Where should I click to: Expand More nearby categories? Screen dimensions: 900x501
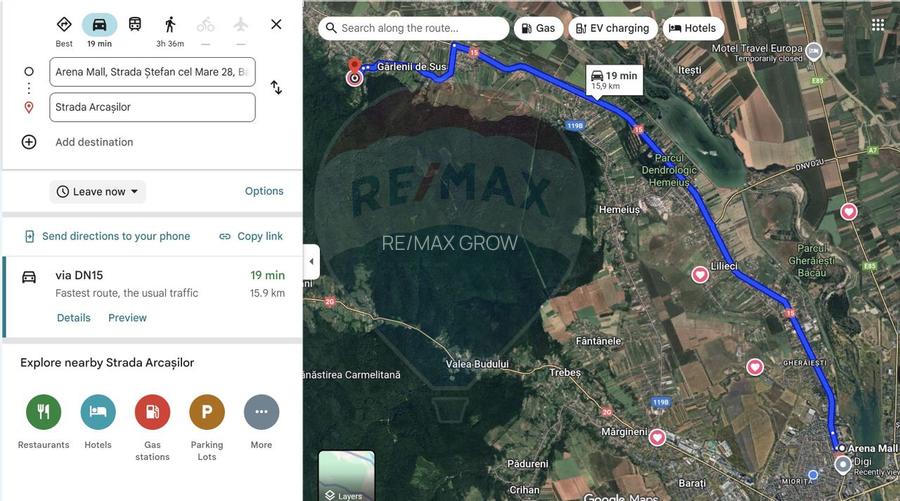pyautogui.click(x=261, y=412)
